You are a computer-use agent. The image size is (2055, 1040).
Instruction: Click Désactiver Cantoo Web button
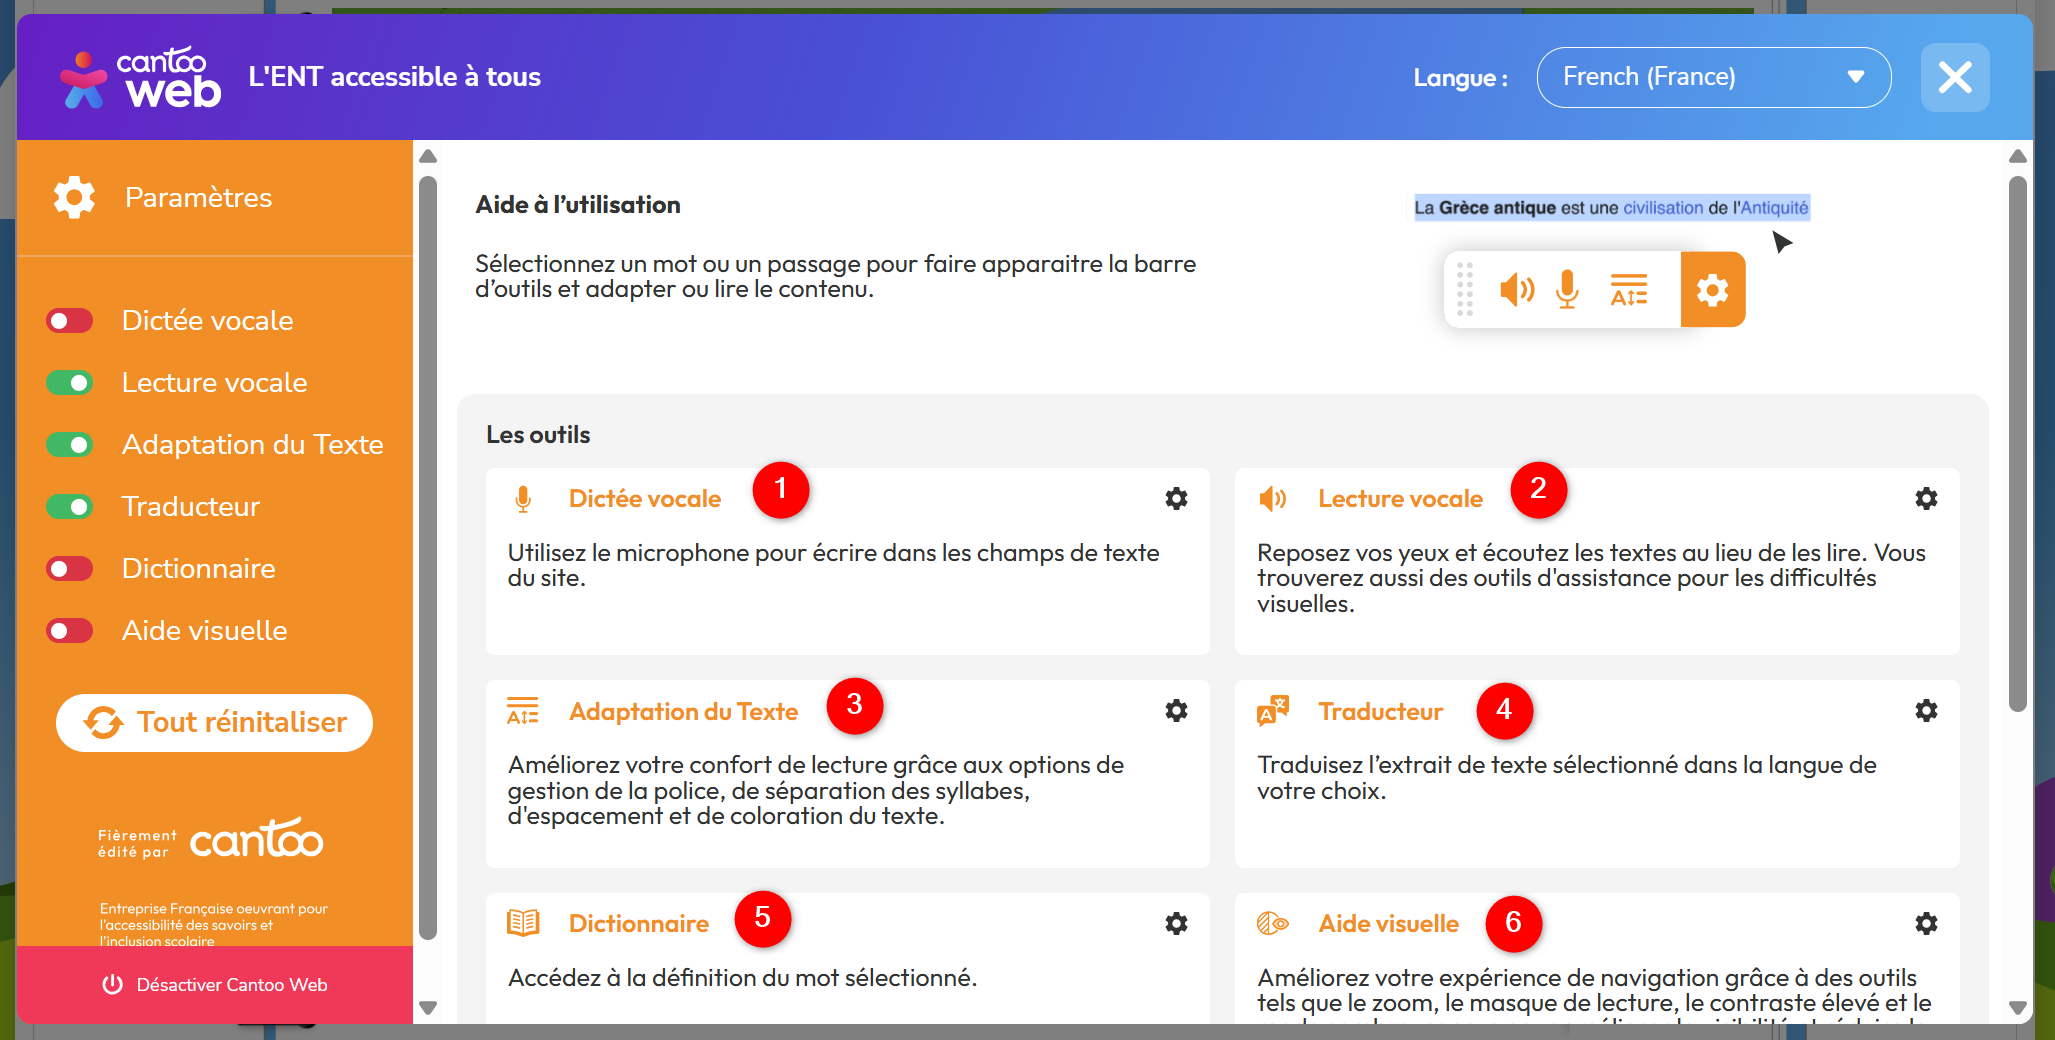pos(215,985)
